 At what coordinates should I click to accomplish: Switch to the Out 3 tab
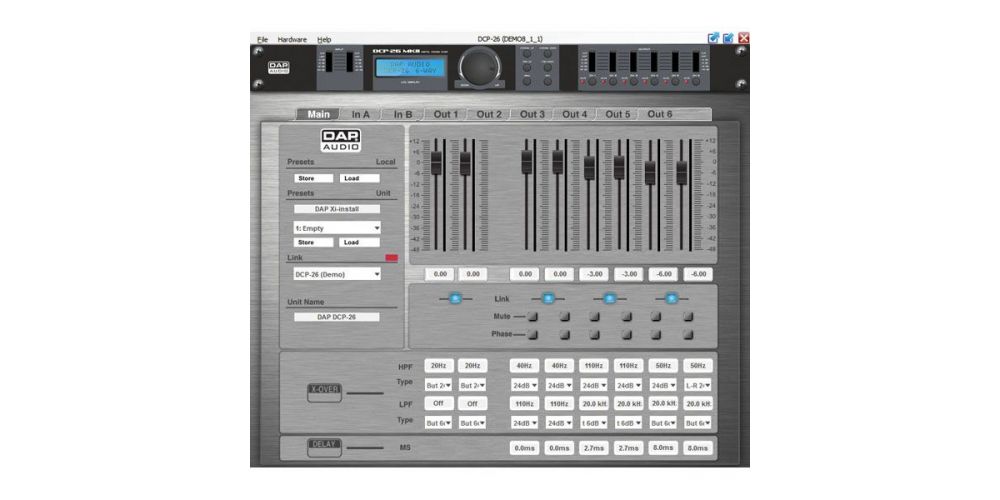pyautogui.click(x=532, y=114)
